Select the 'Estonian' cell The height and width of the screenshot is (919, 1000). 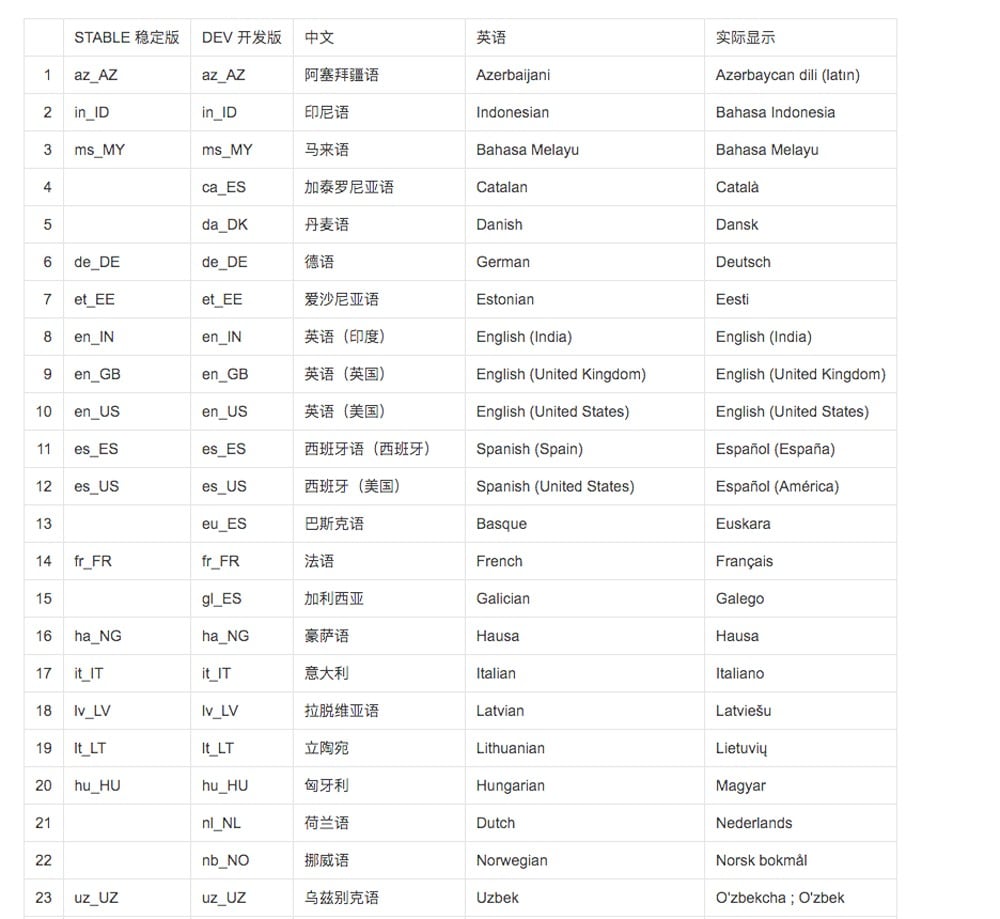(x=585, y=299)
